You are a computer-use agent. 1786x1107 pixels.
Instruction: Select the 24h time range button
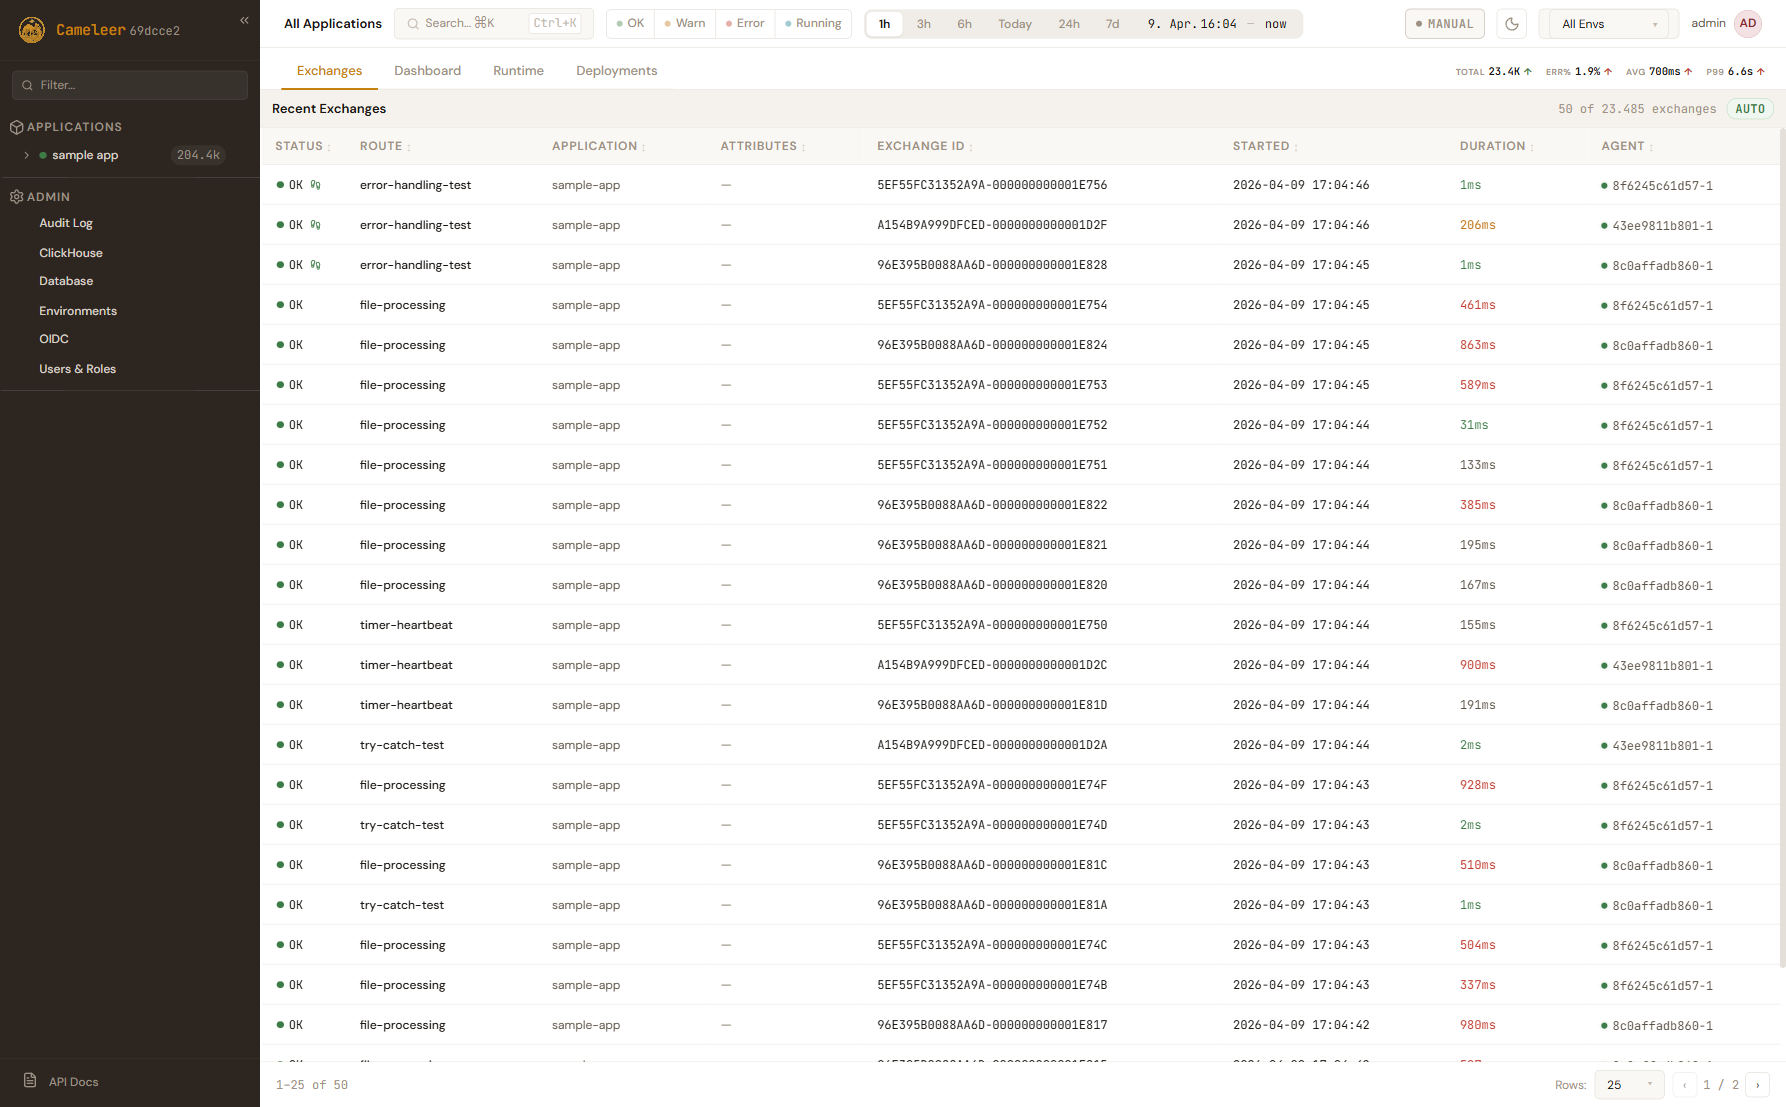tap(1068, 24)
